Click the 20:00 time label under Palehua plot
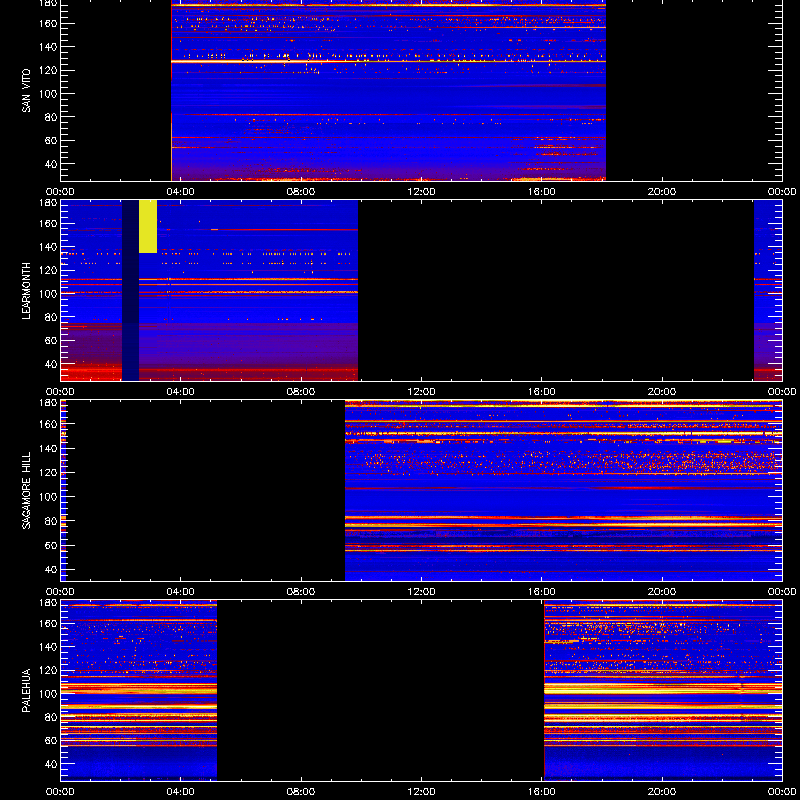Image resolution: width=800 pixels, height=800 pixels. click(662, 792)
